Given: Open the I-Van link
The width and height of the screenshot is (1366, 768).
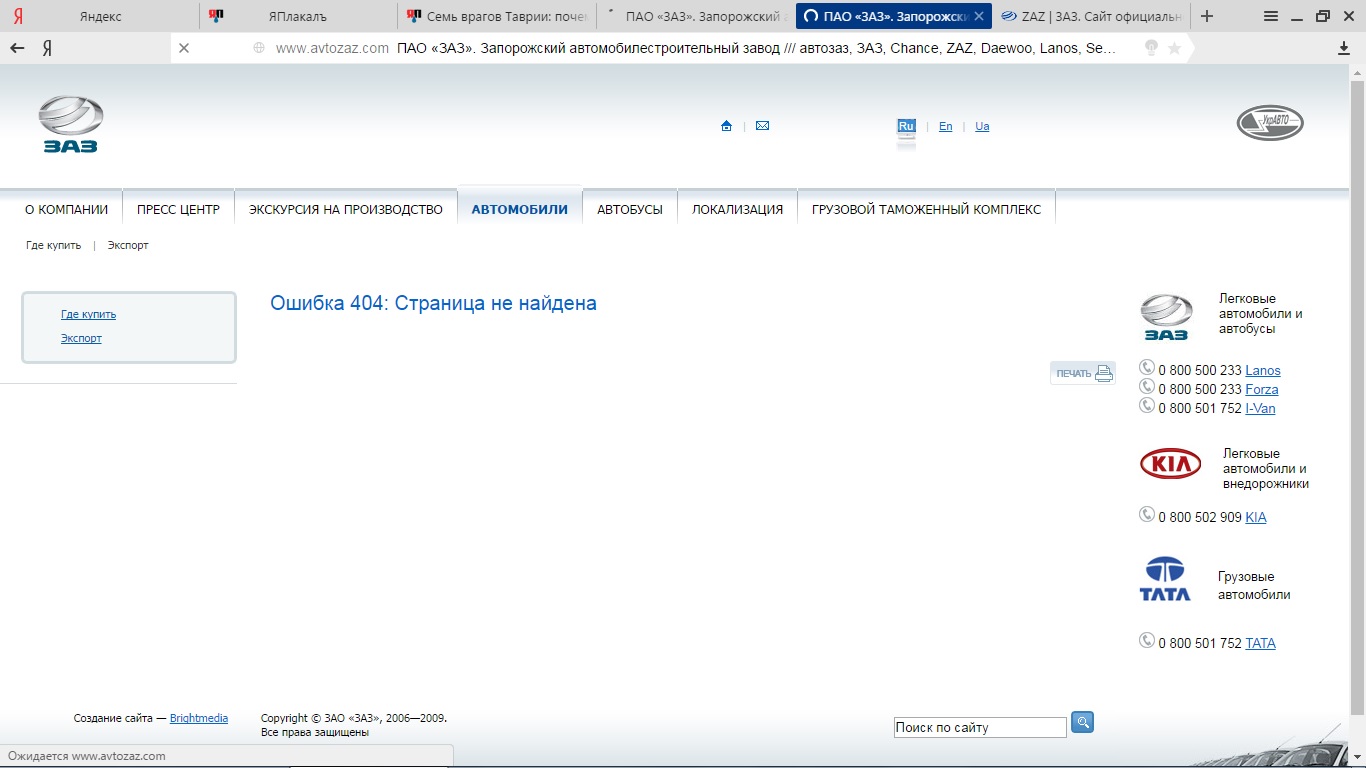Looking at the screenshot, I should [1260, 408].
